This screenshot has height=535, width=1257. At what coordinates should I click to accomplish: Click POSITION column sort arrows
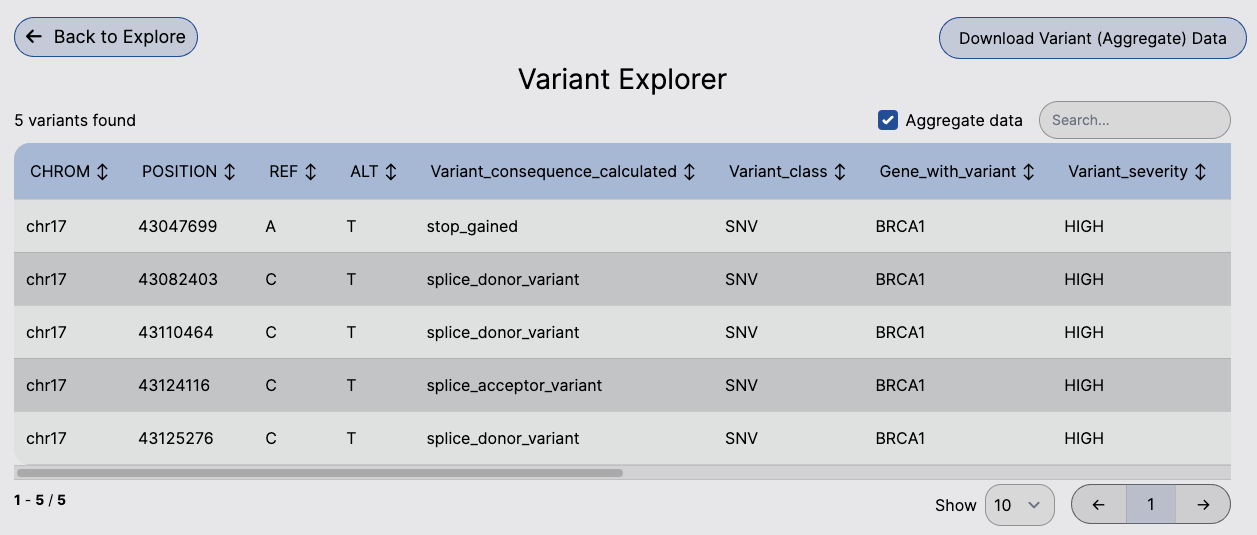tap(230, 172)
